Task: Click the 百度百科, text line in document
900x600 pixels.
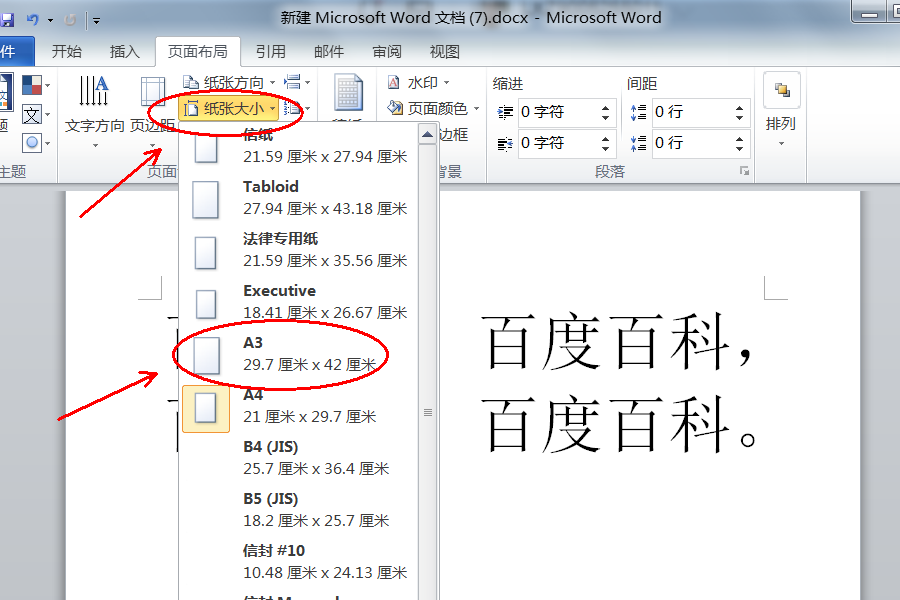Action: click(616, 343)
